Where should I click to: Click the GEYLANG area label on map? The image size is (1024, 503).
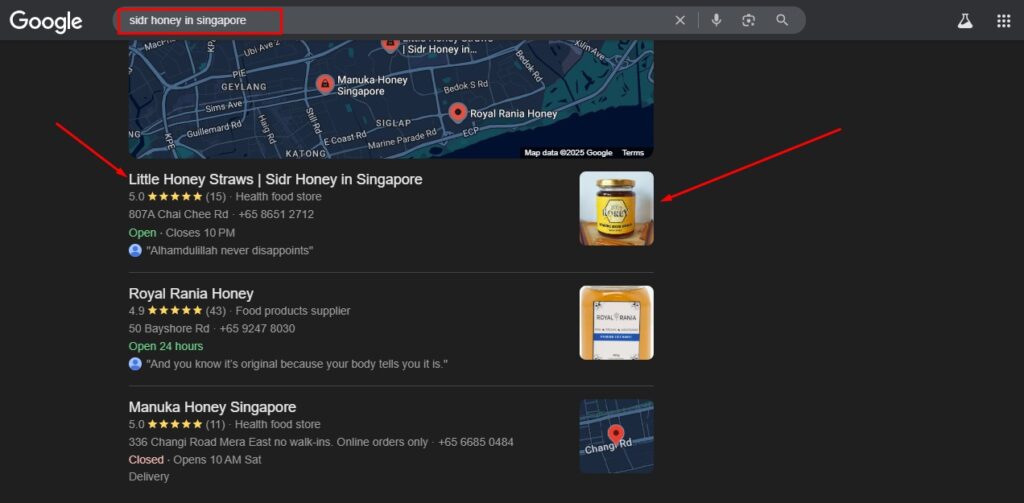244,86
